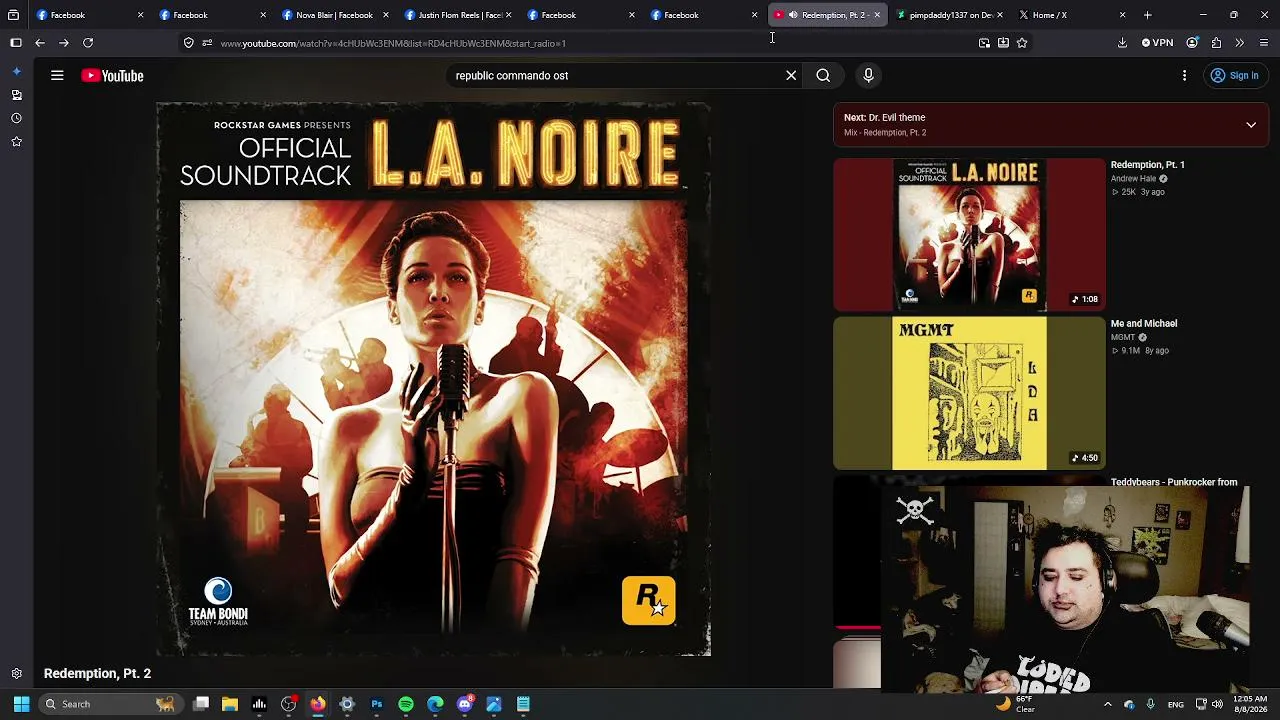Click the address bar URL
Viewport: 1280px width, 720px height.
pyautogui.click(x=393, y=44)
